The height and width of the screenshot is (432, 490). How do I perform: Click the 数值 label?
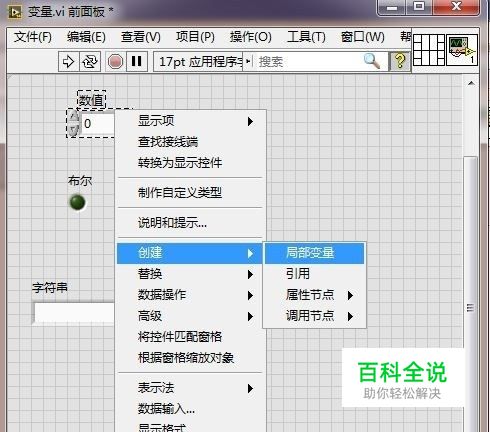click(92, 100)
